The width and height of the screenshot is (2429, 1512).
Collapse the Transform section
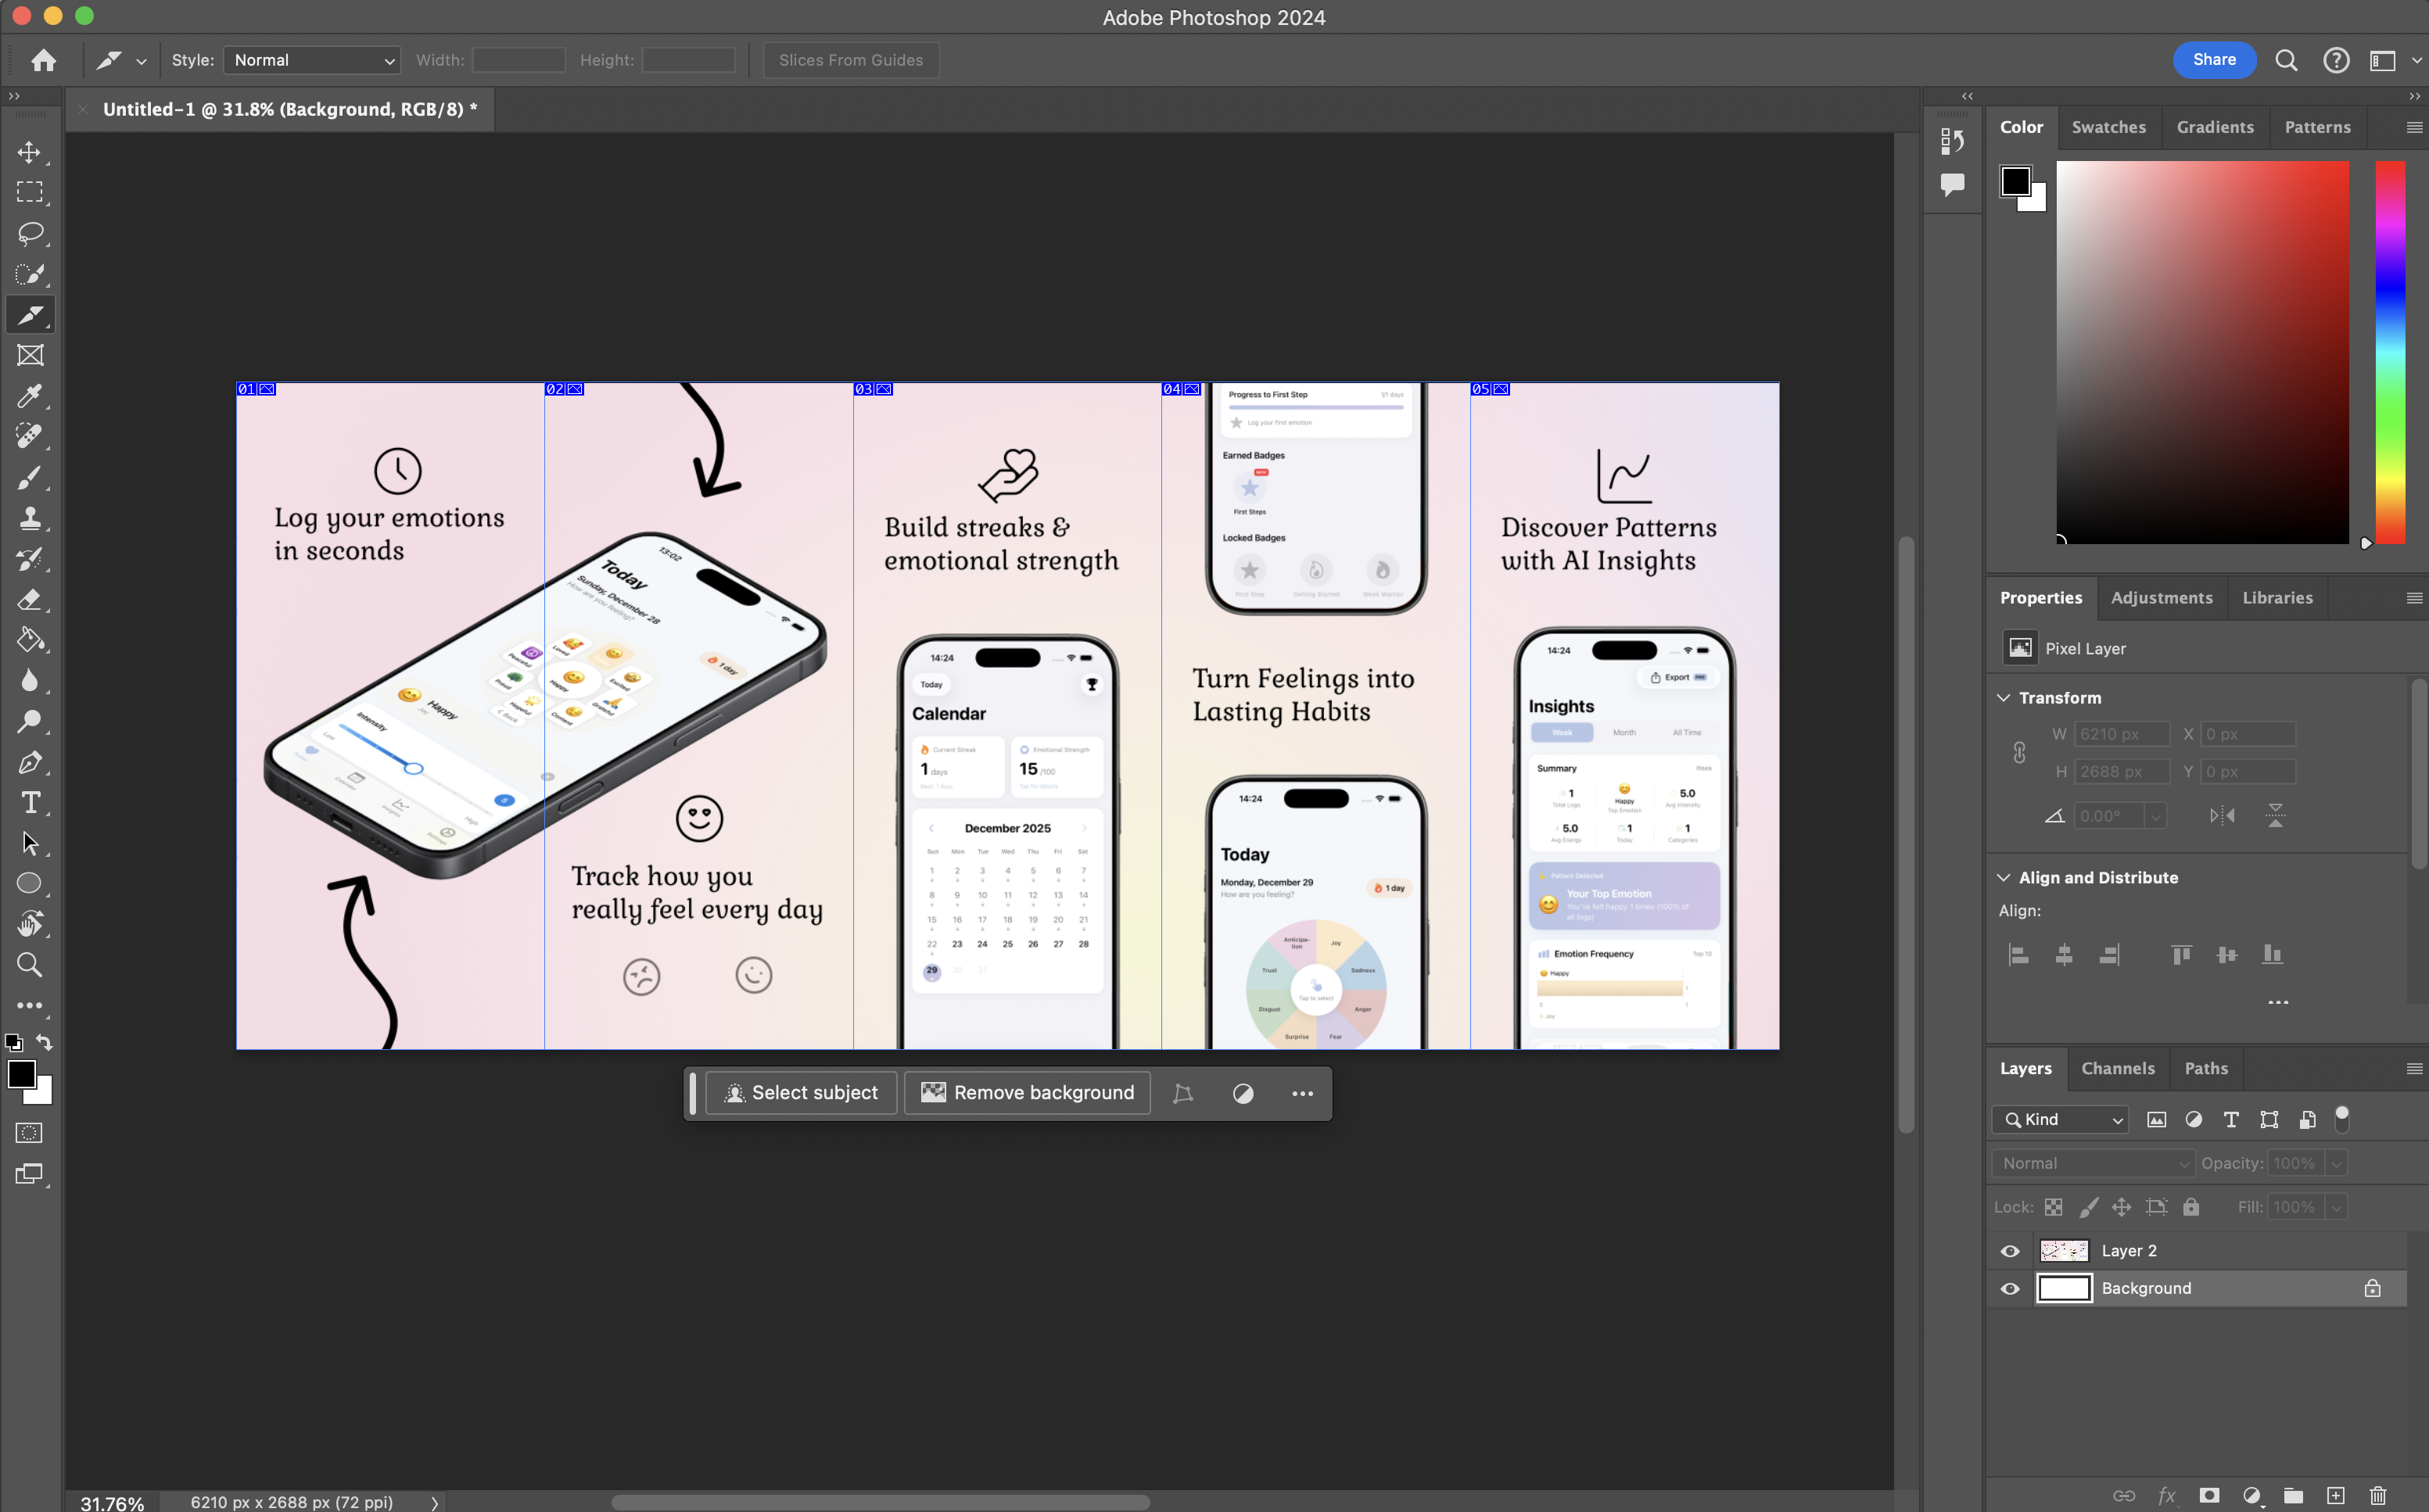[x=2004, y=698]
